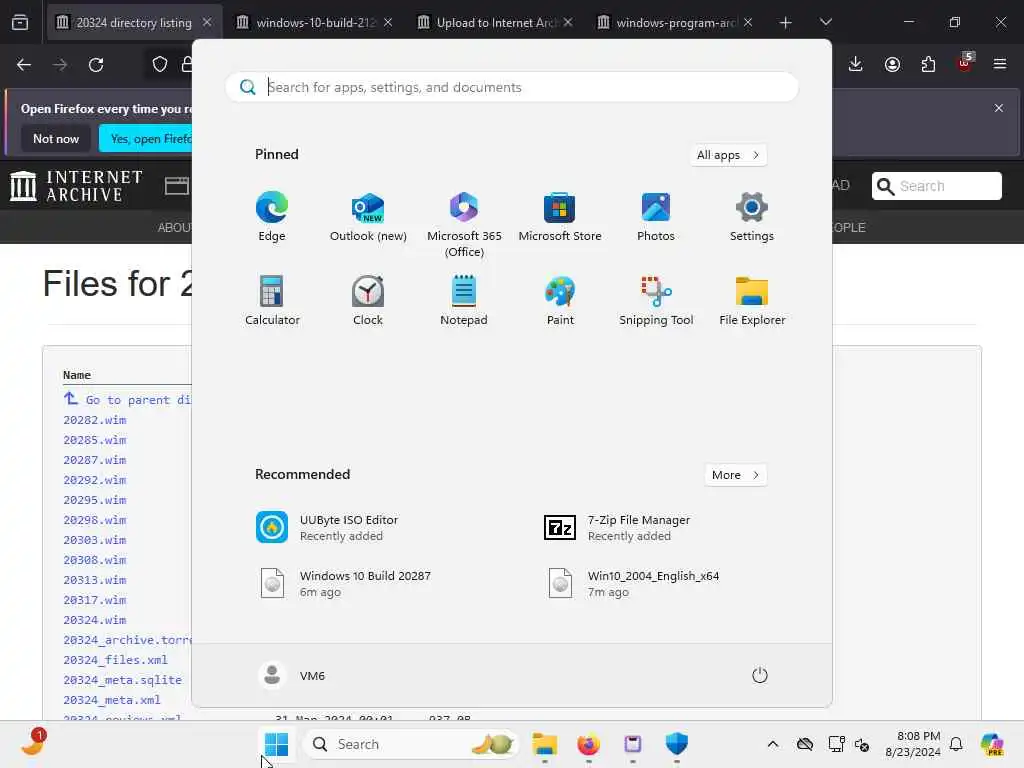Launch the Calculator app

point(272,300)
